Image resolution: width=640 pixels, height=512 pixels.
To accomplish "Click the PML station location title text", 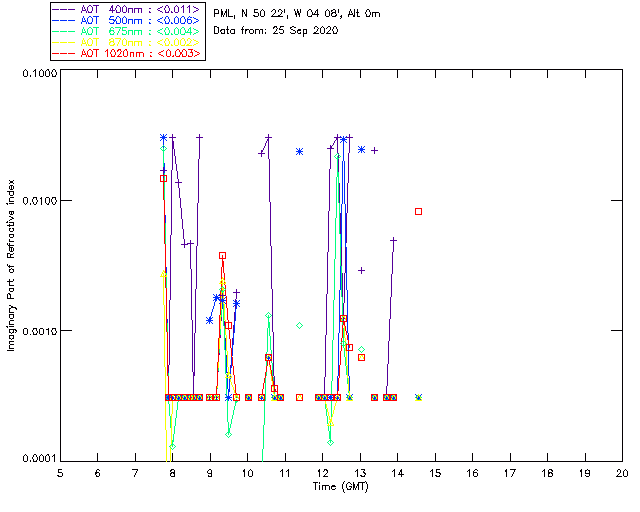I will [297, 14].
